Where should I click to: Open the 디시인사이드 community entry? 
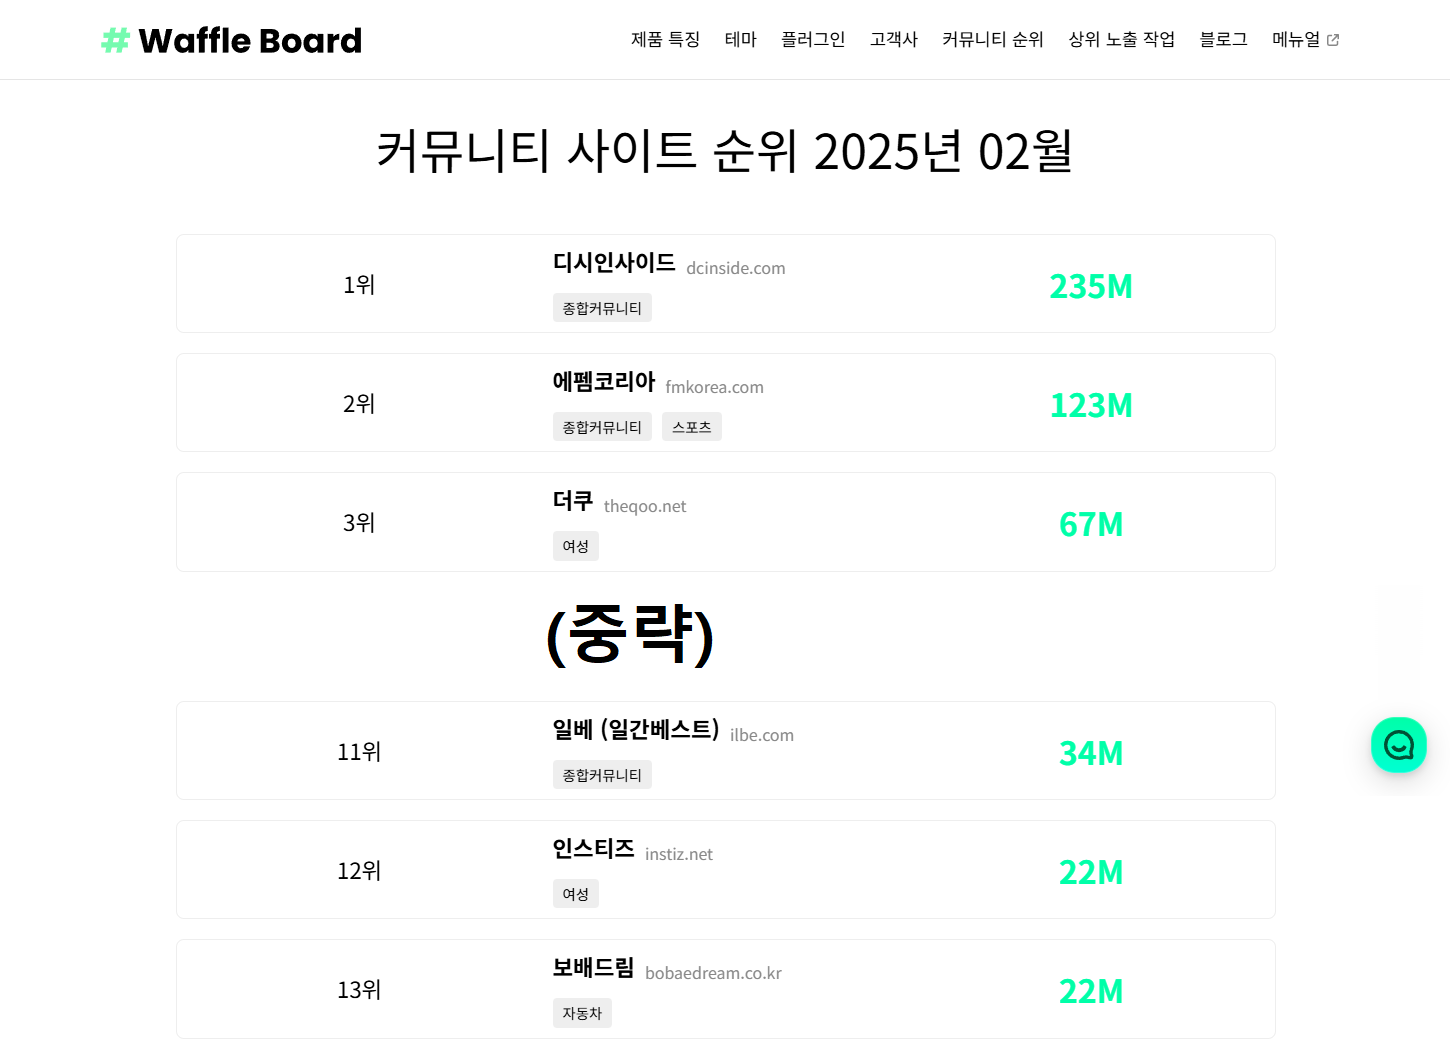point(614,263)
